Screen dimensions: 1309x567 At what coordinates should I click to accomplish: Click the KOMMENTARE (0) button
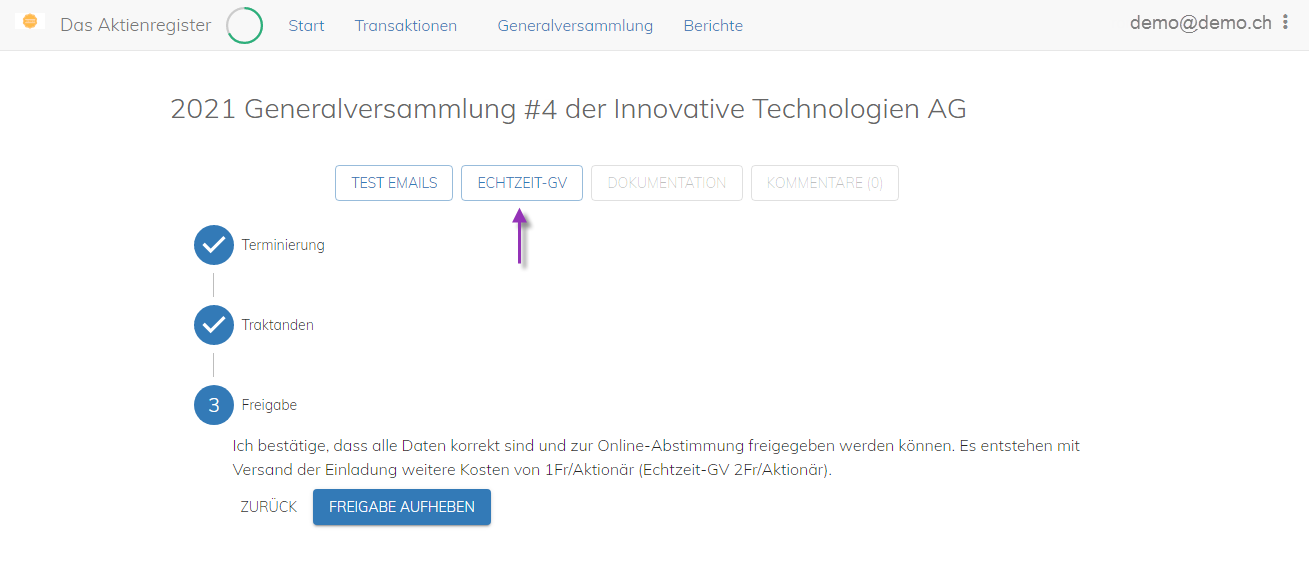click(x=825, y=183)
